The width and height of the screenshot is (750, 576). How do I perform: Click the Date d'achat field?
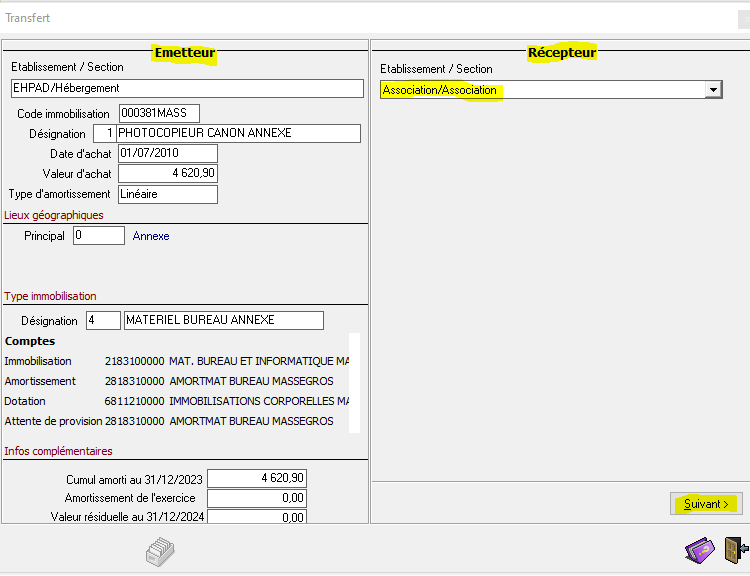167,153
